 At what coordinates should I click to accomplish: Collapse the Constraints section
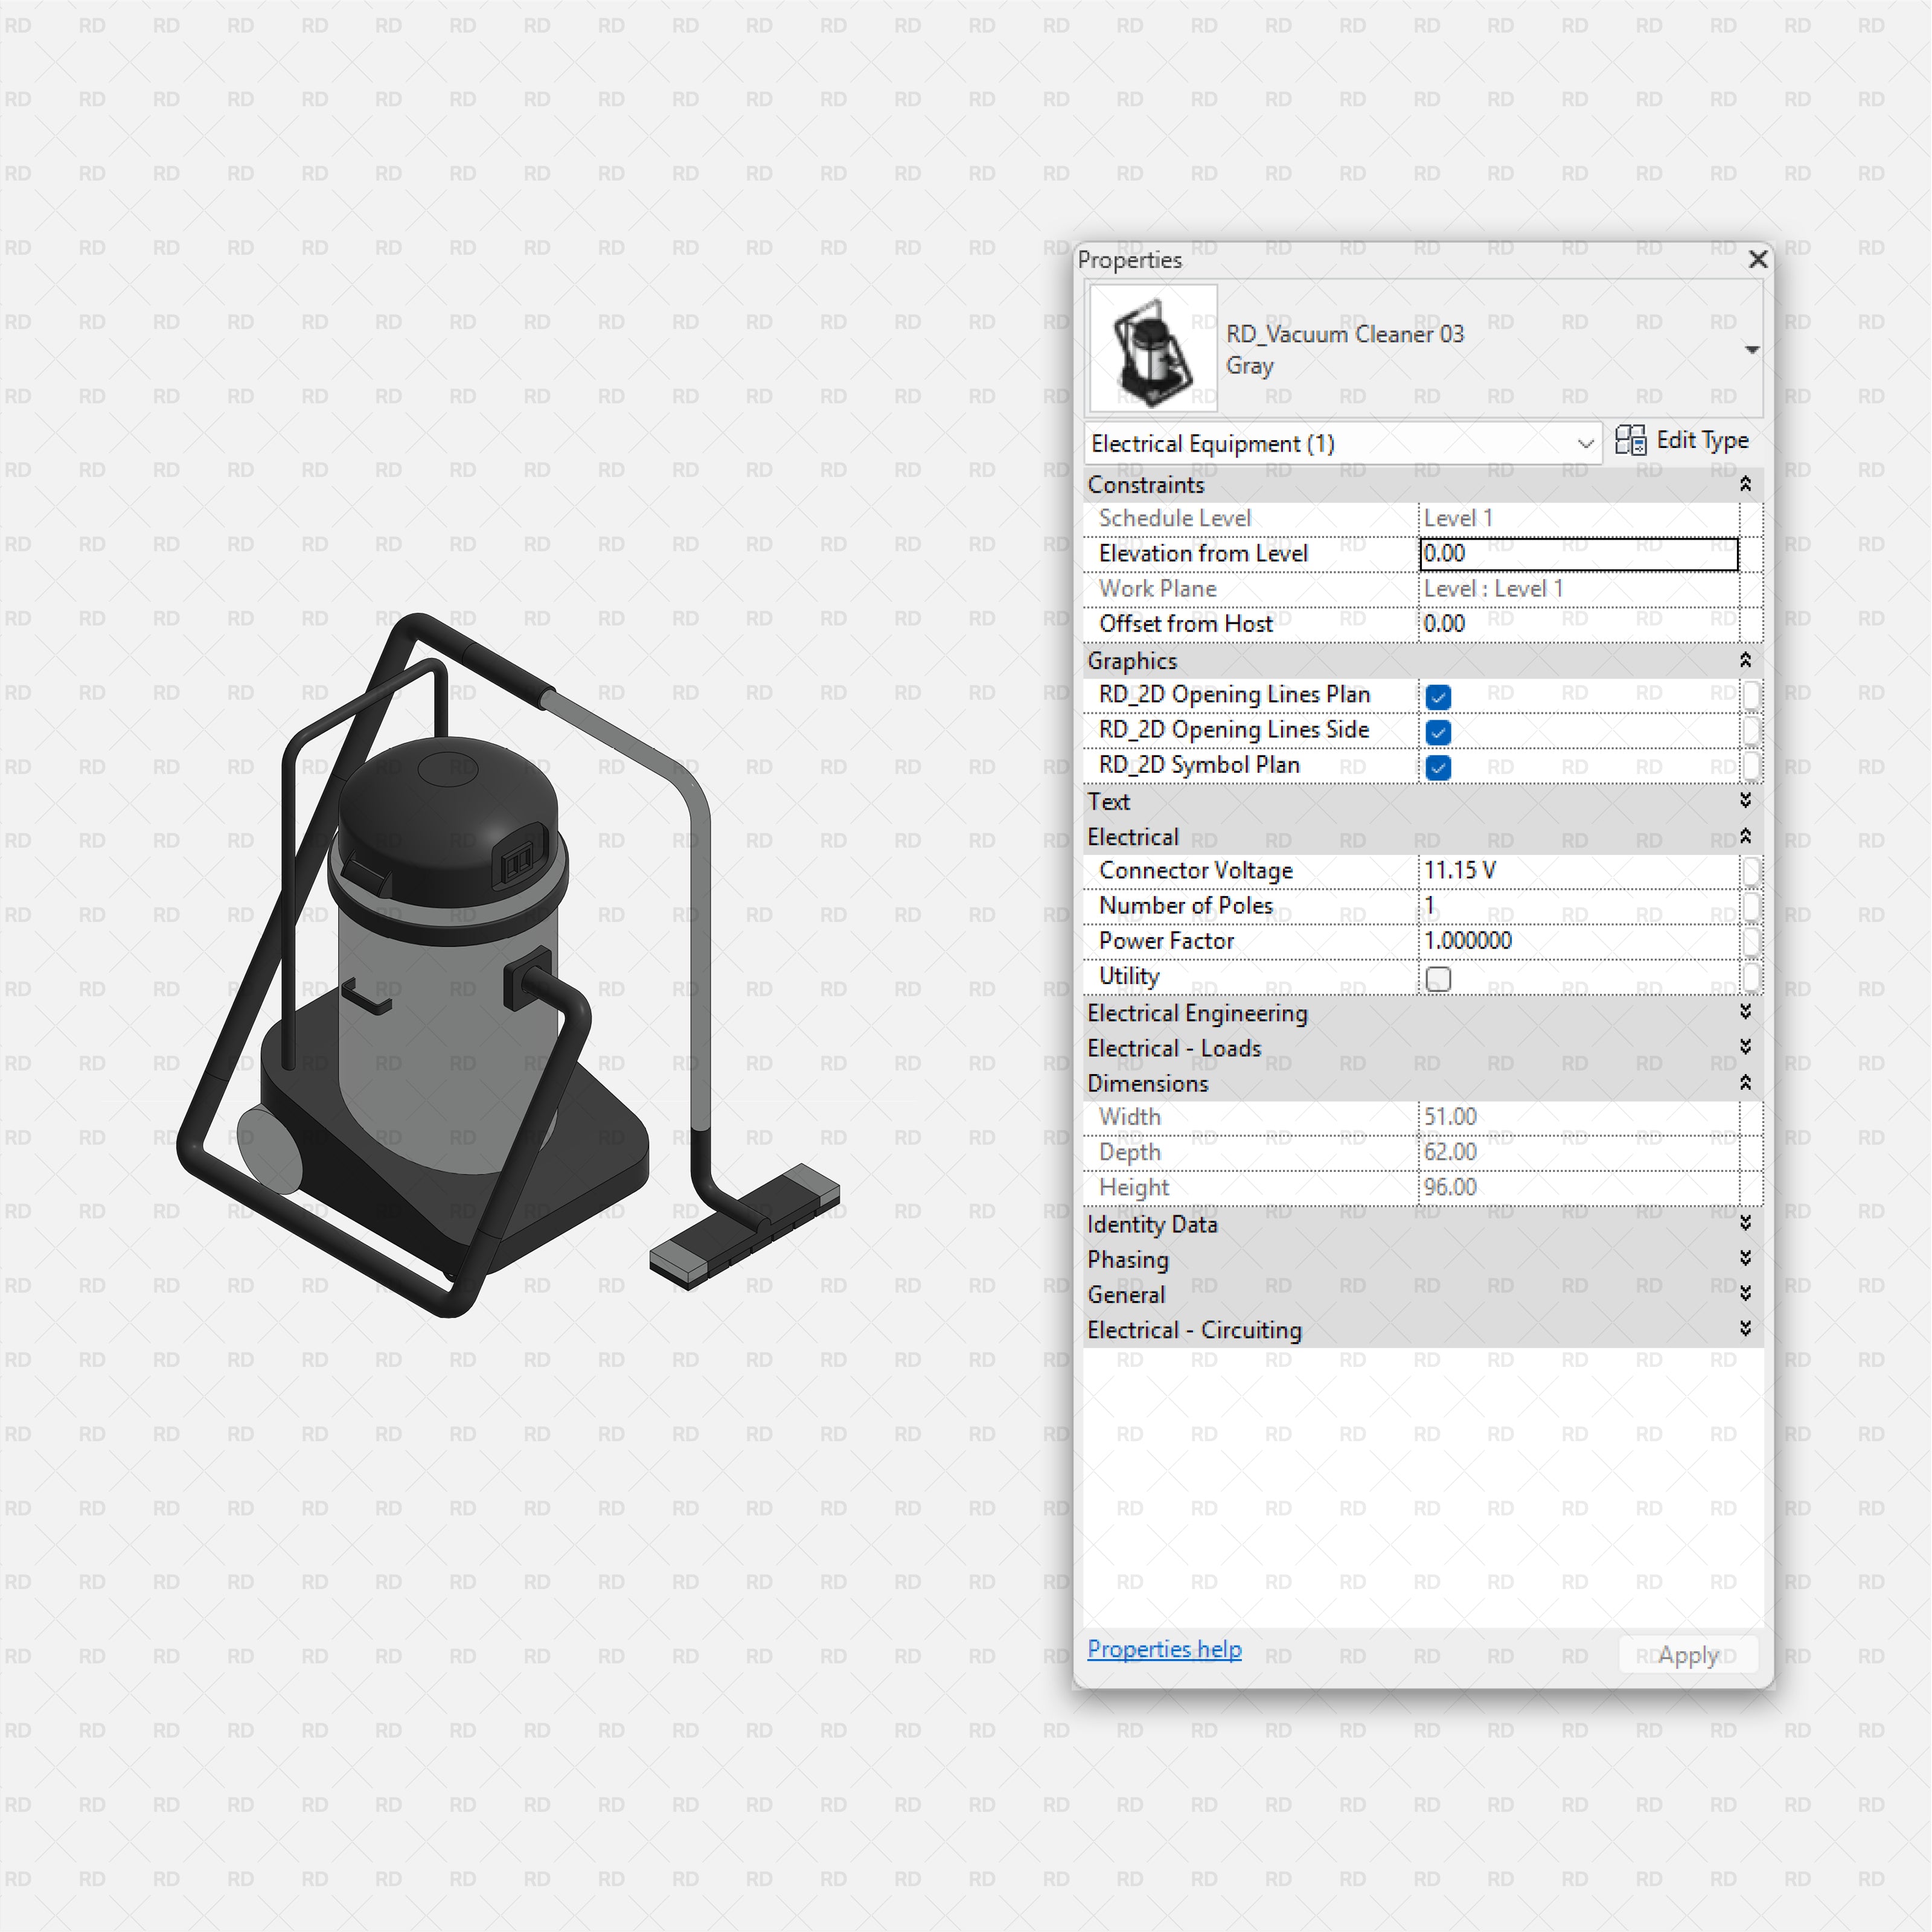point(1745,484)
